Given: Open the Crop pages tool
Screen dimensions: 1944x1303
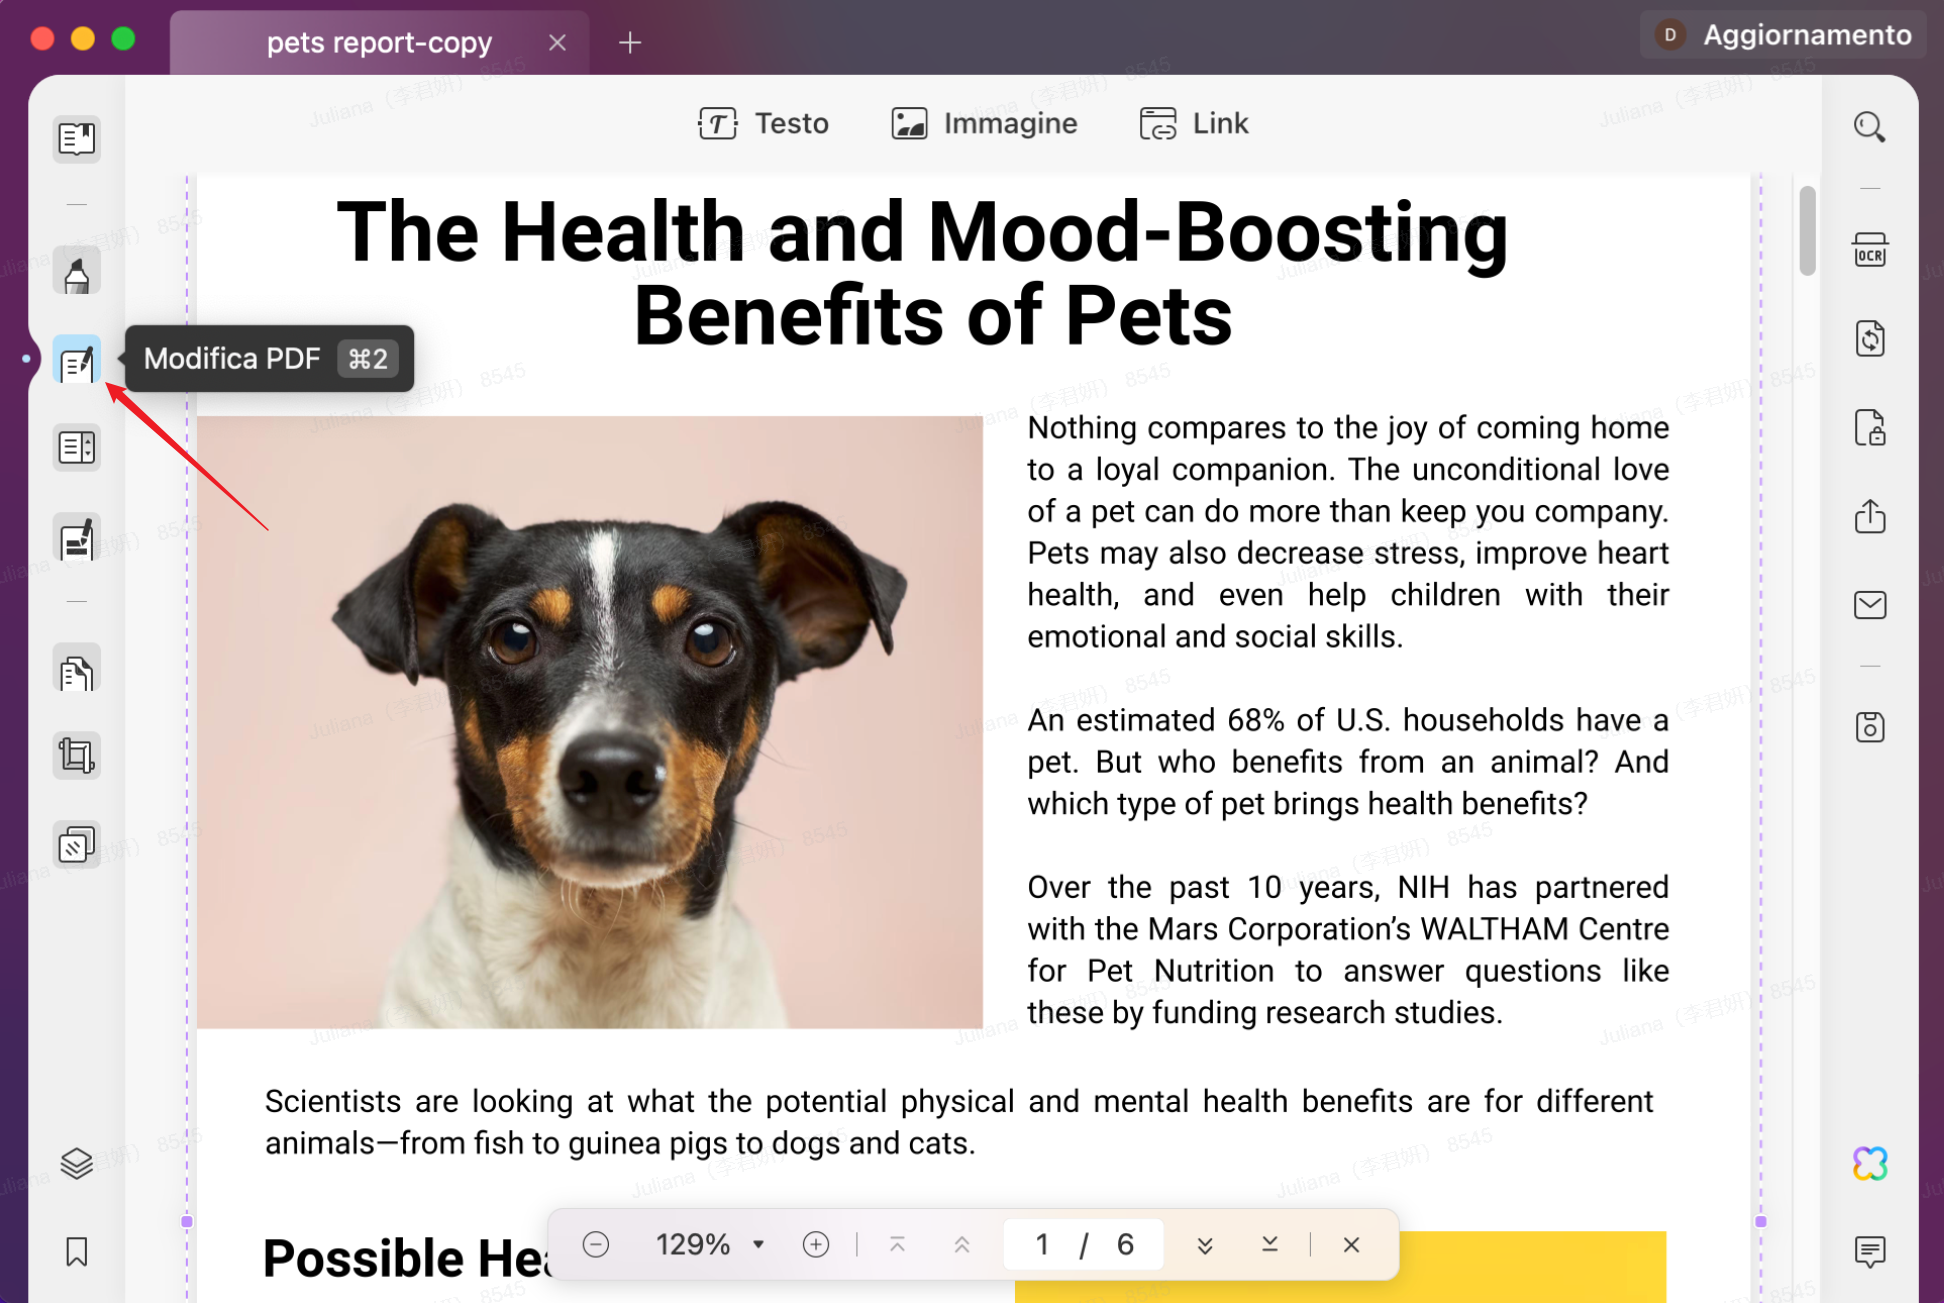Looking at the screenshot, I should click(x=76, y=755).
